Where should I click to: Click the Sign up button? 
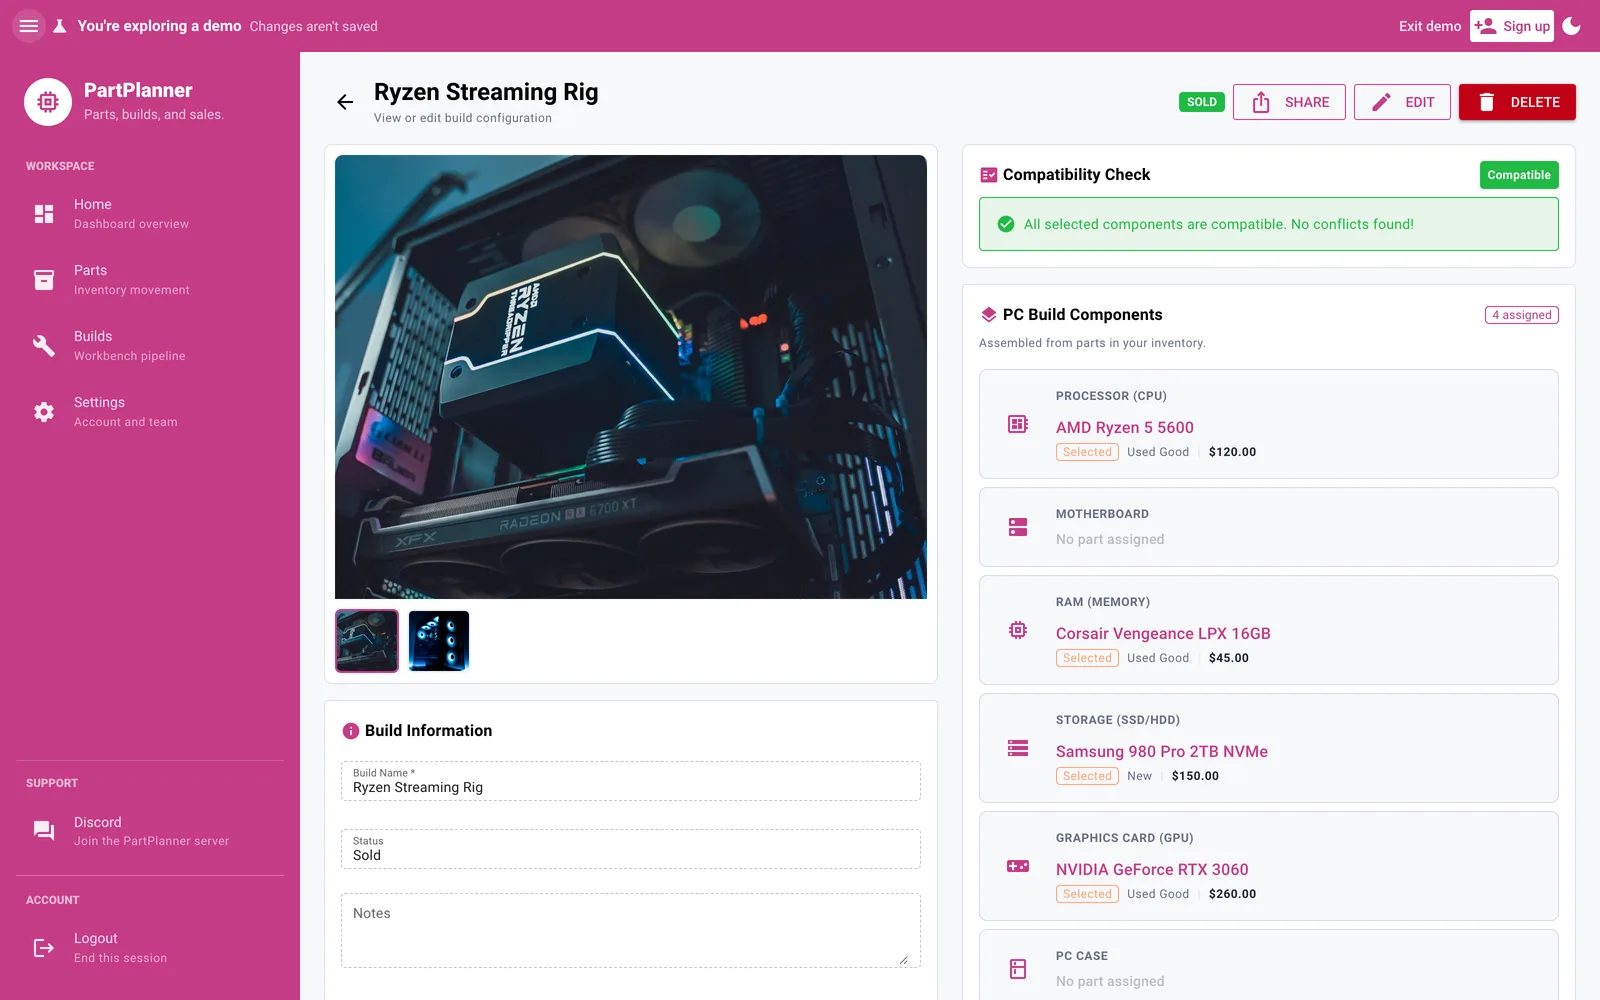pyautogui.click(x=1512, y=26)
